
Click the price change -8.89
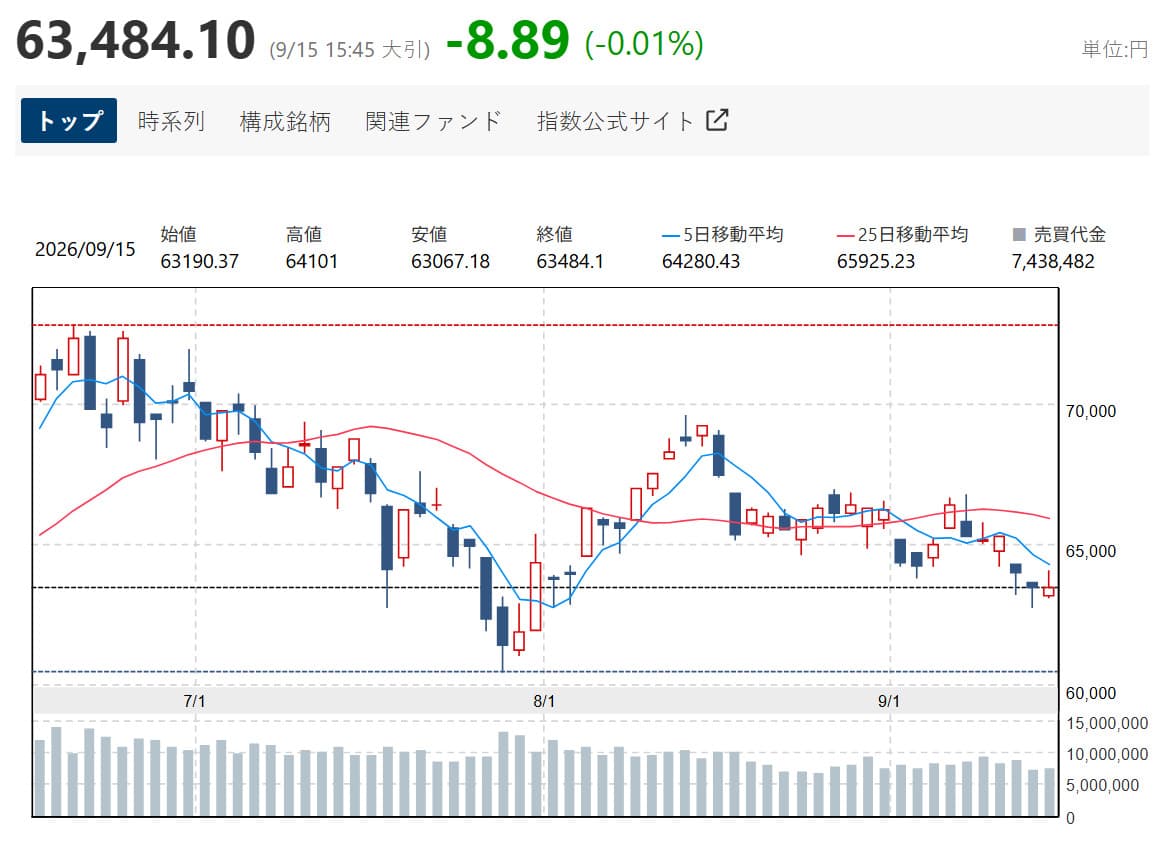point(508,40)
